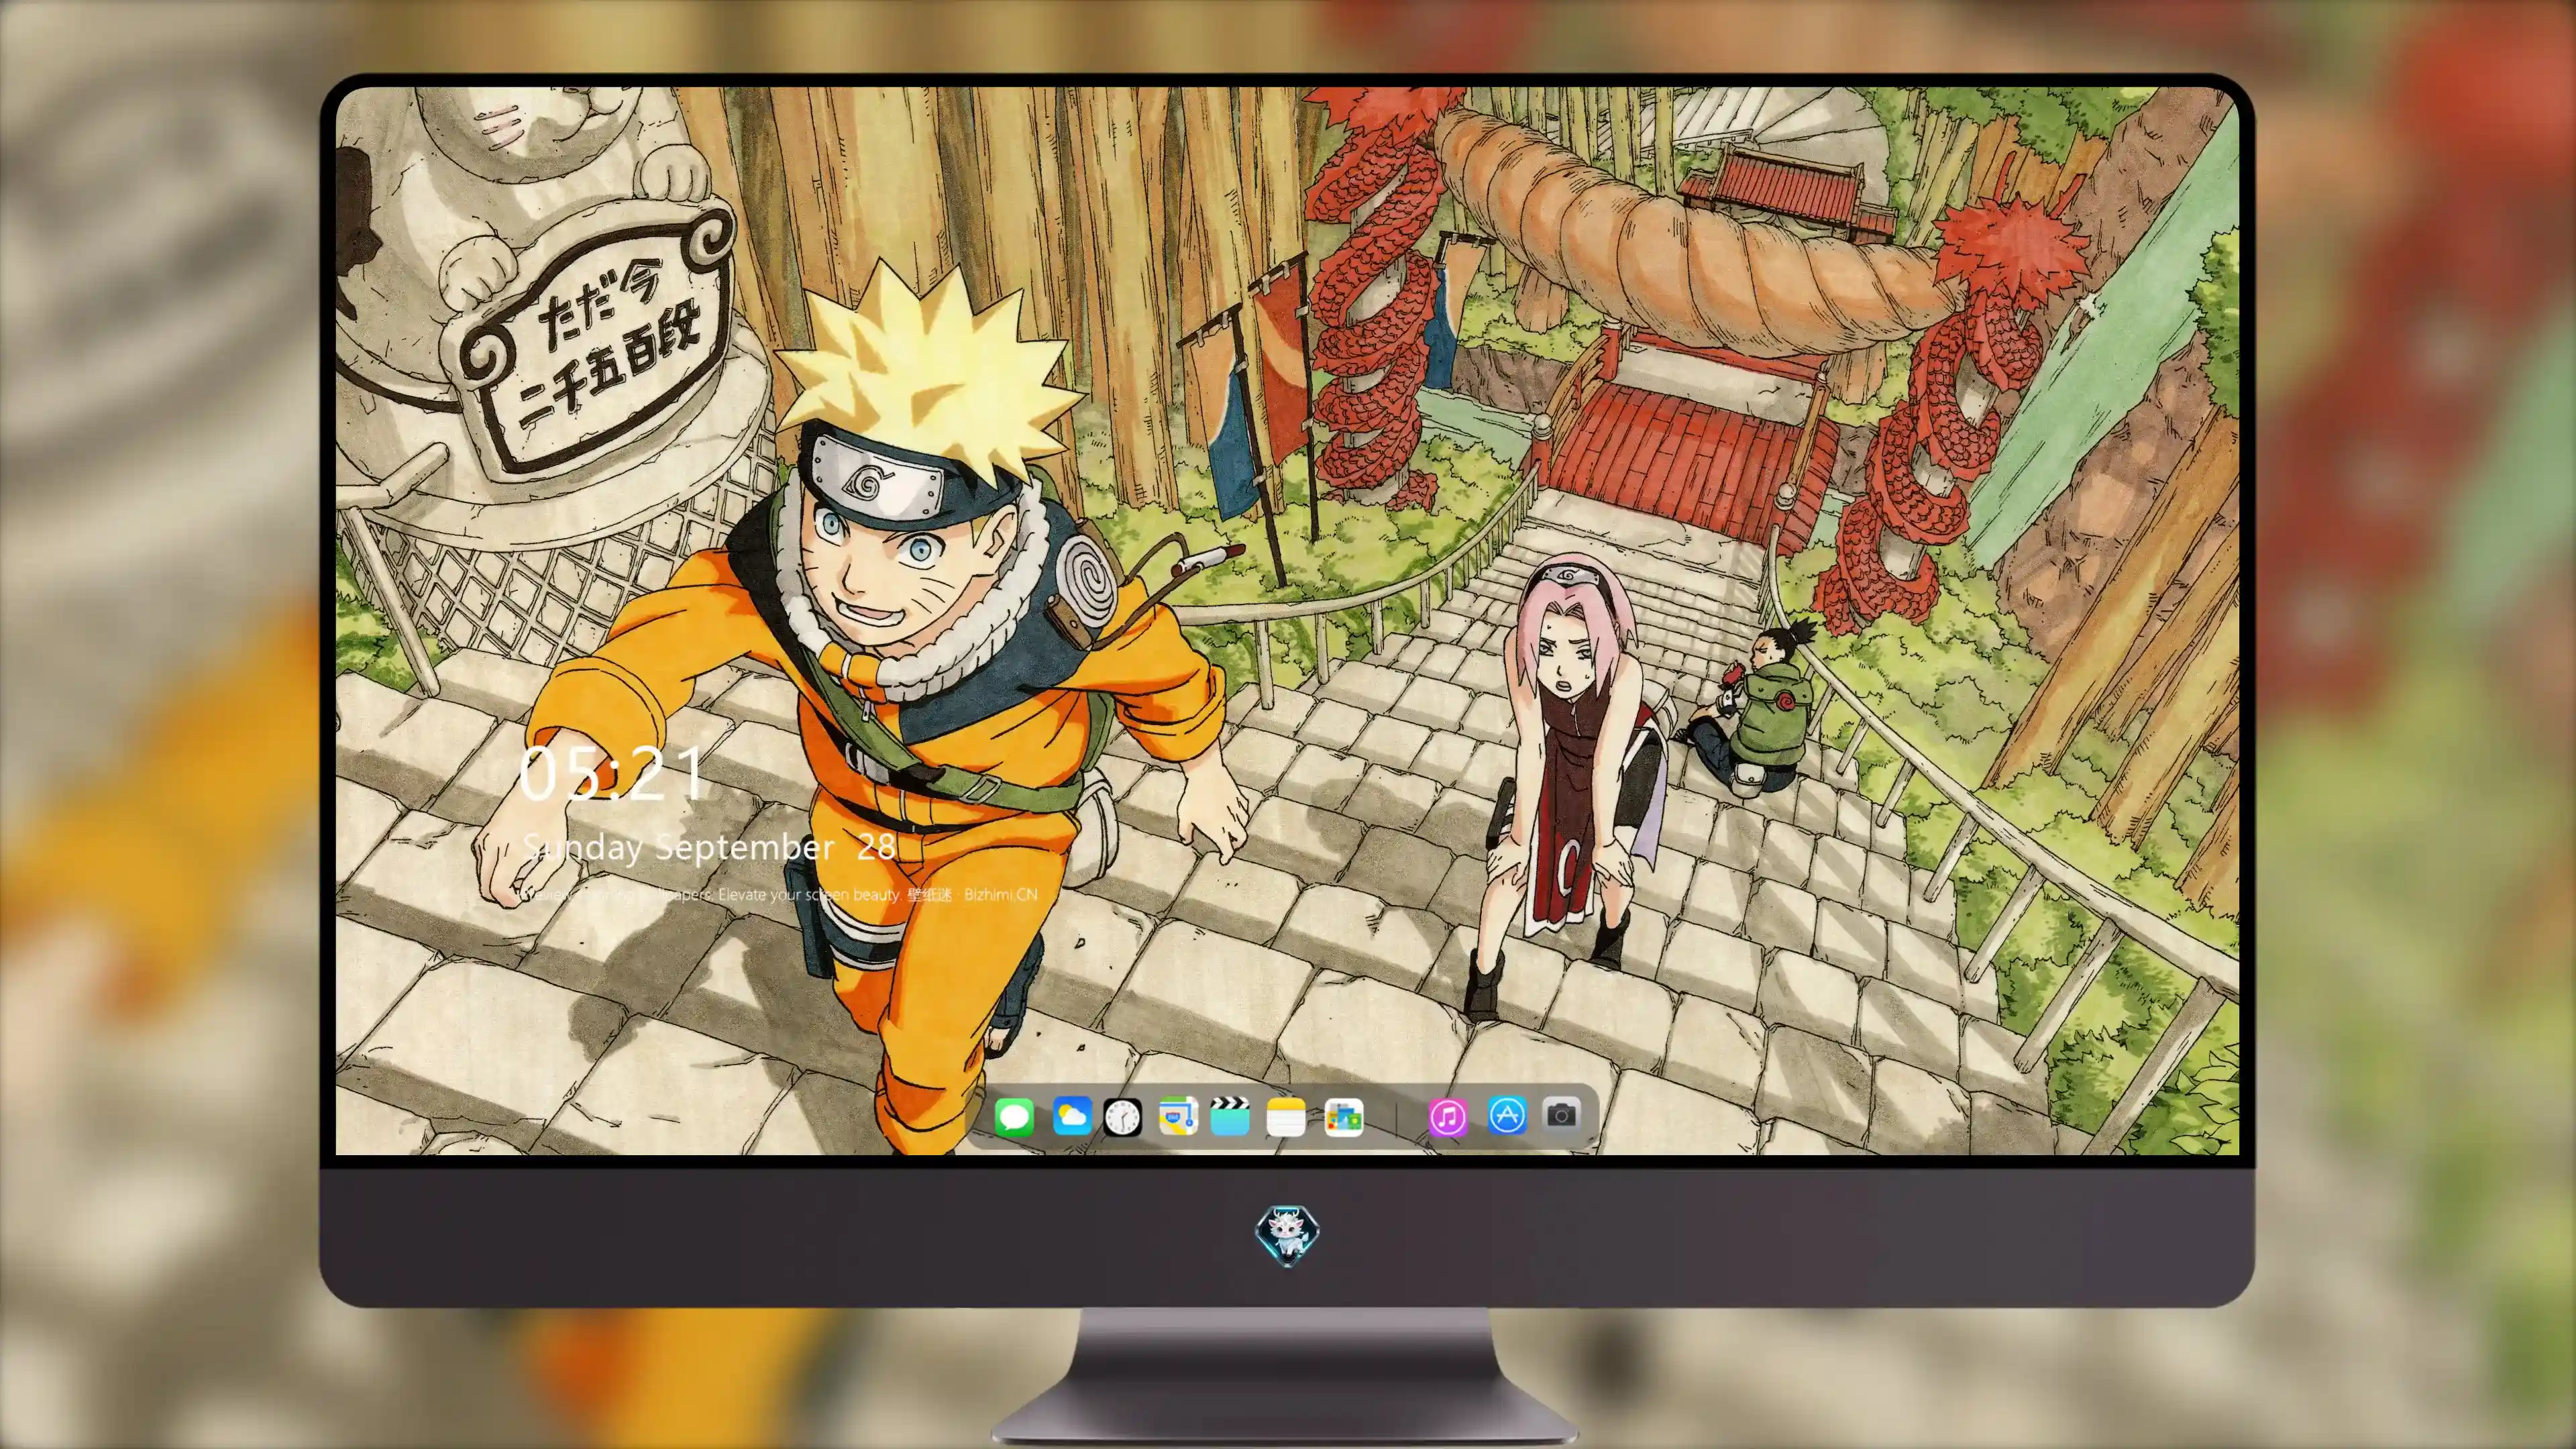
Task: Open the App Store from the dock
Action: pos(1506,1114)
